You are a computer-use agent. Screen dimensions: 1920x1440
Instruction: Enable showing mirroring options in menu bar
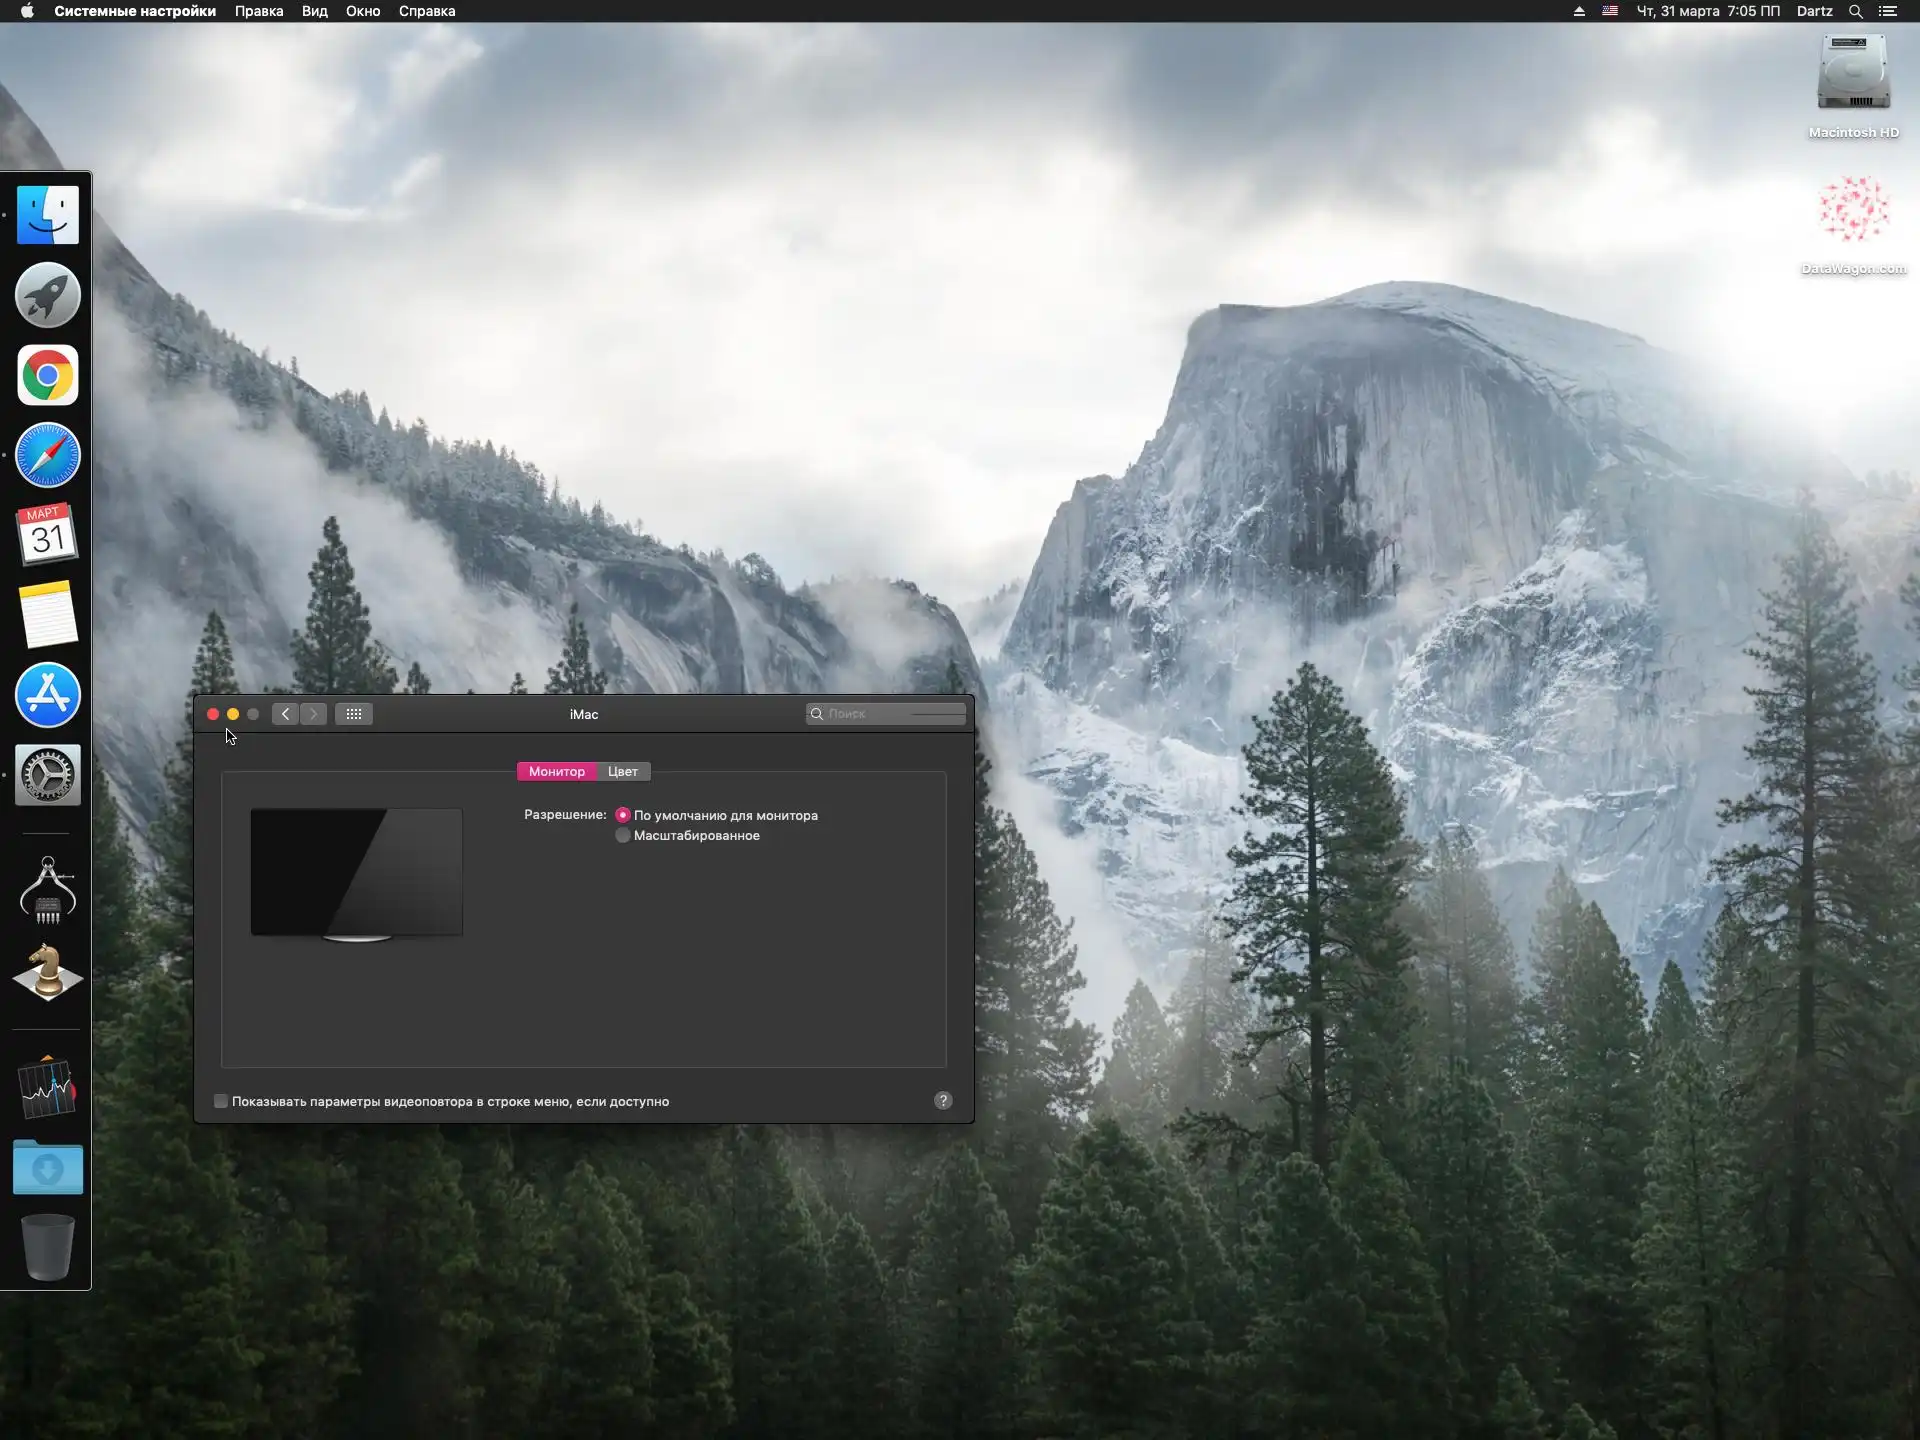pos(221,1102)
